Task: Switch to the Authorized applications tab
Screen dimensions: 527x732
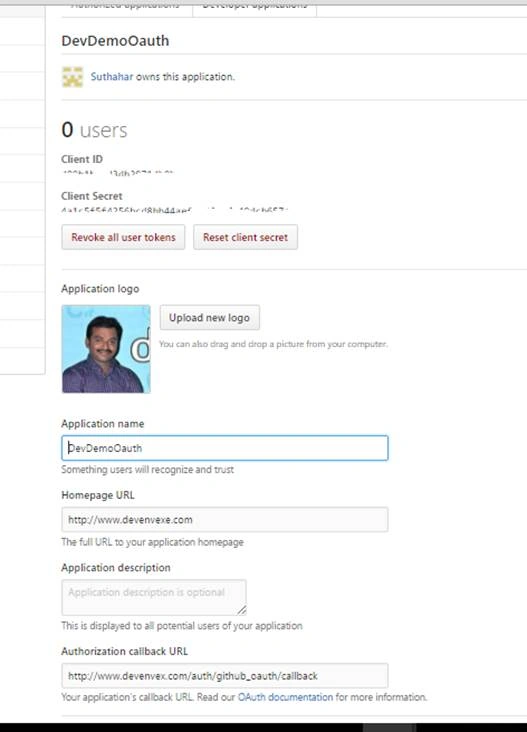Action: tap(126, 7)
